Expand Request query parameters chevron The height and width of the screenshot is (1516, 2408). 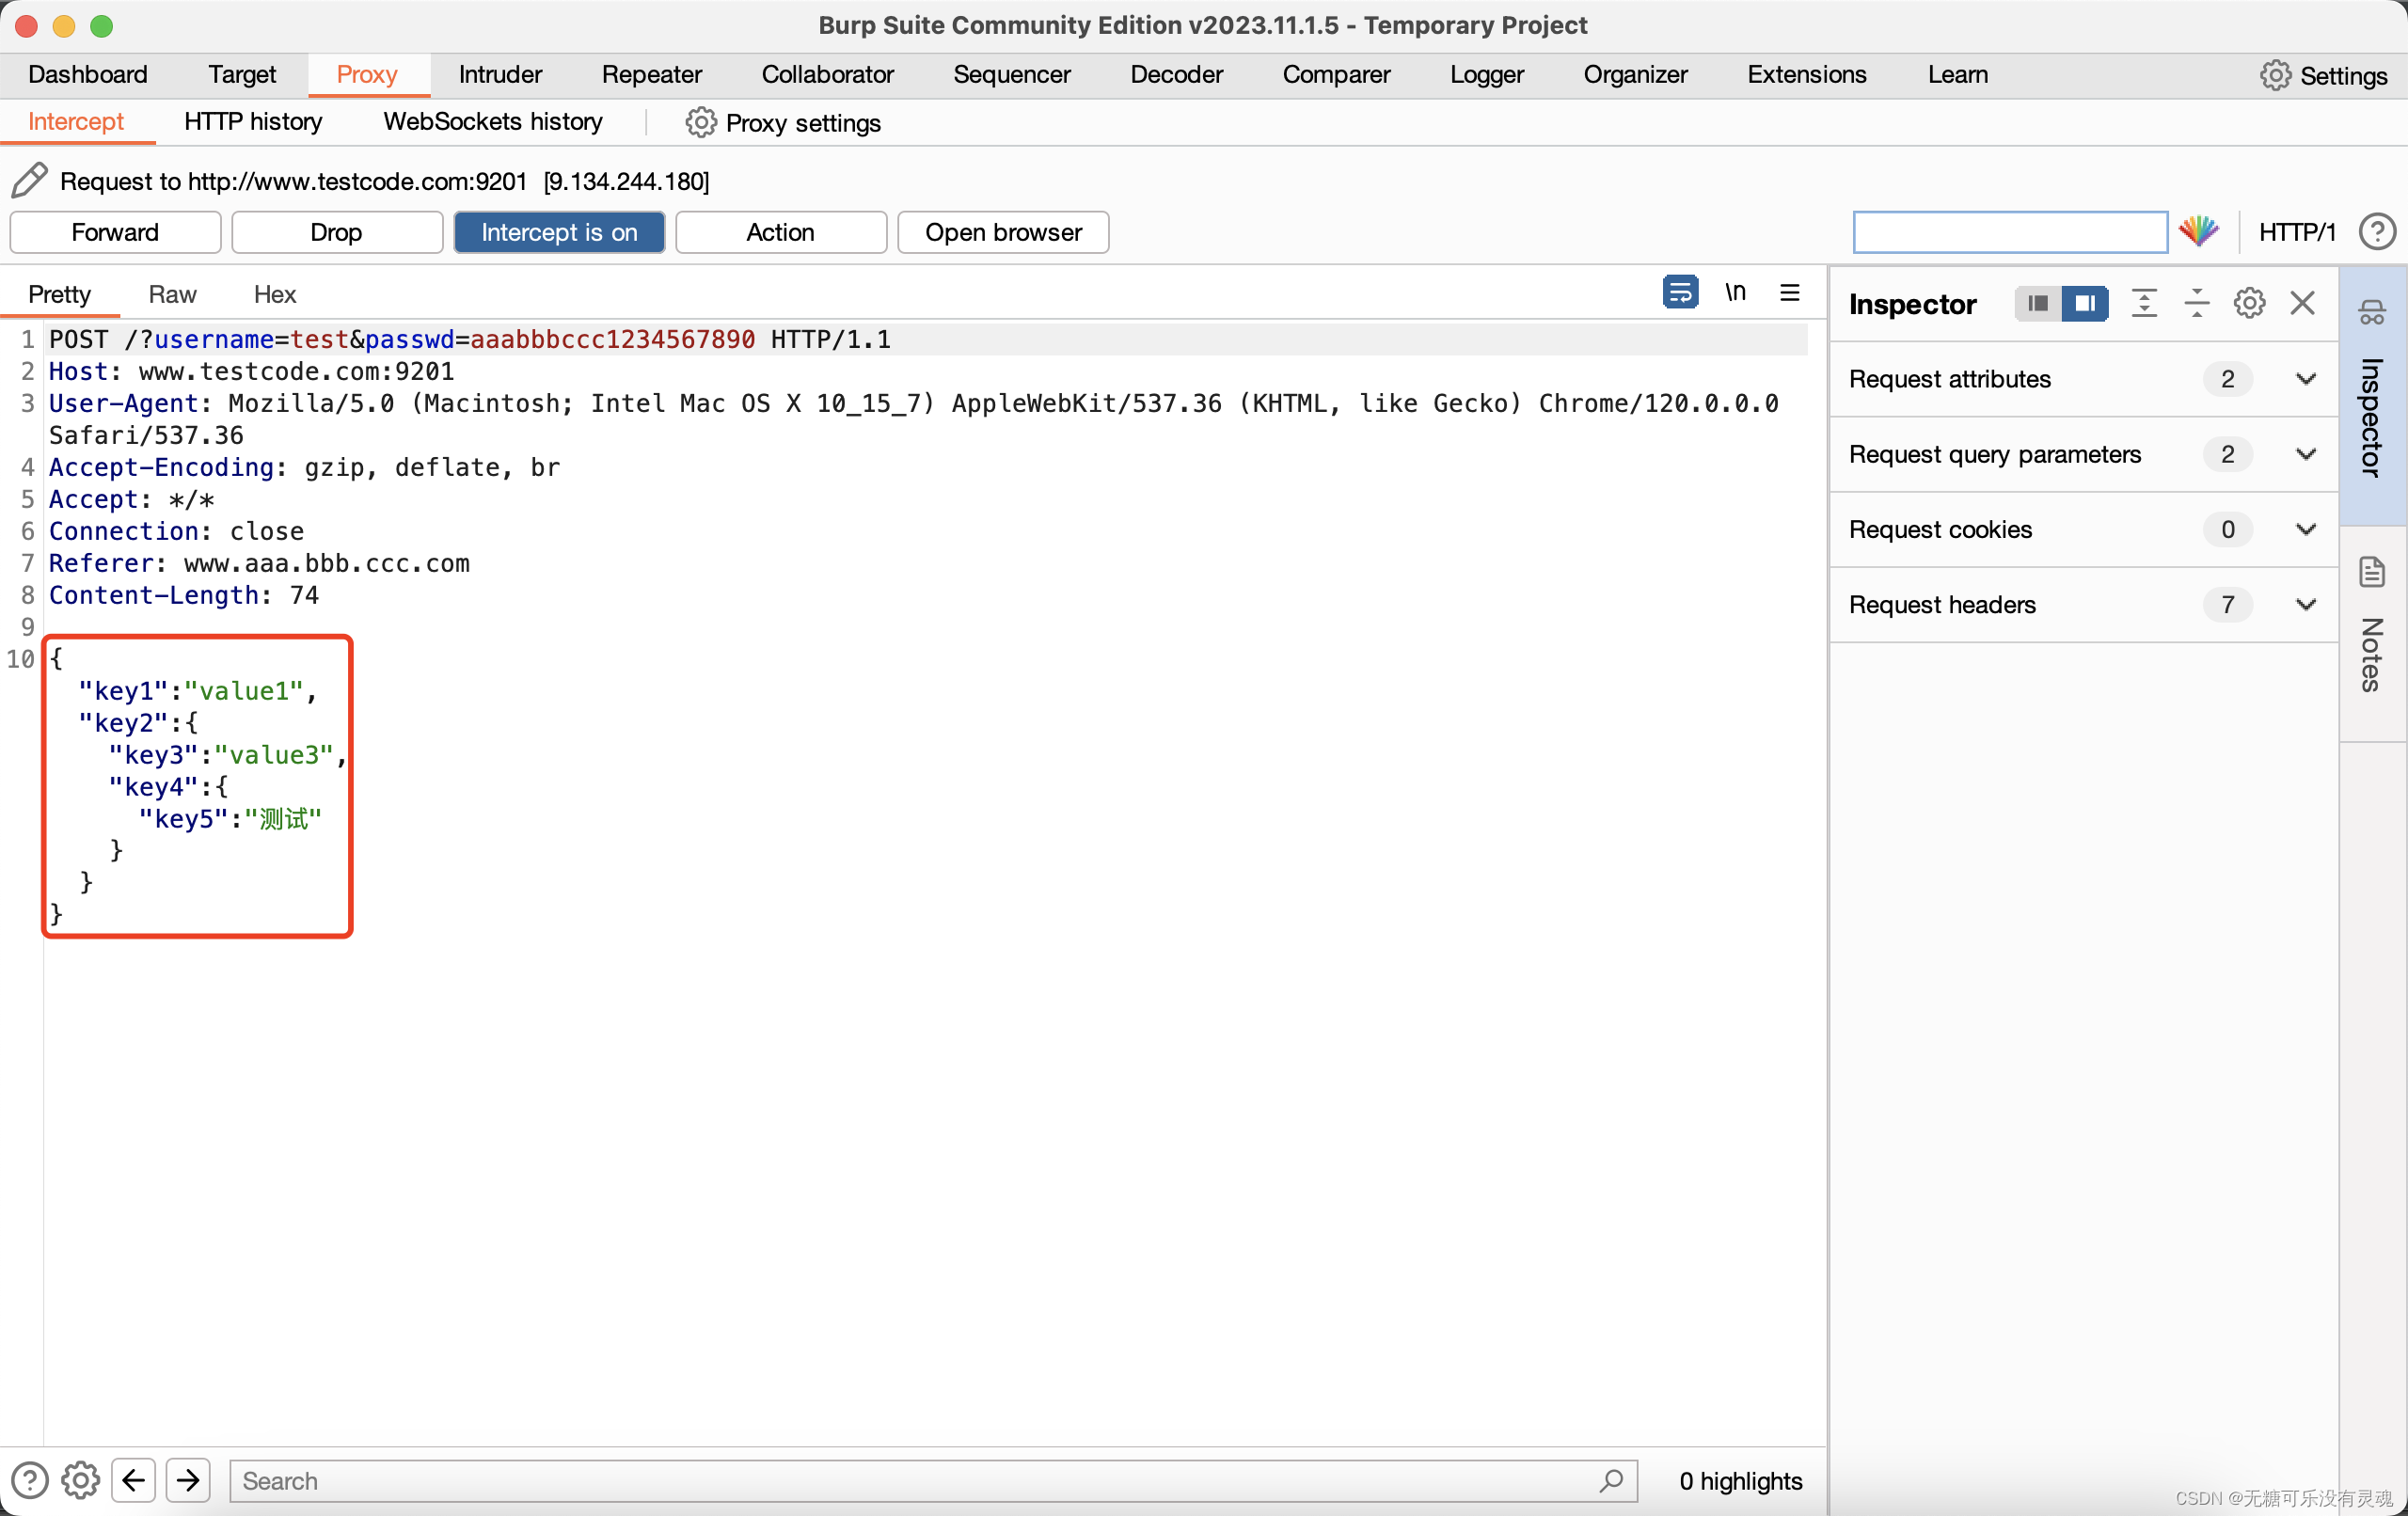(x=2306, y=454)
